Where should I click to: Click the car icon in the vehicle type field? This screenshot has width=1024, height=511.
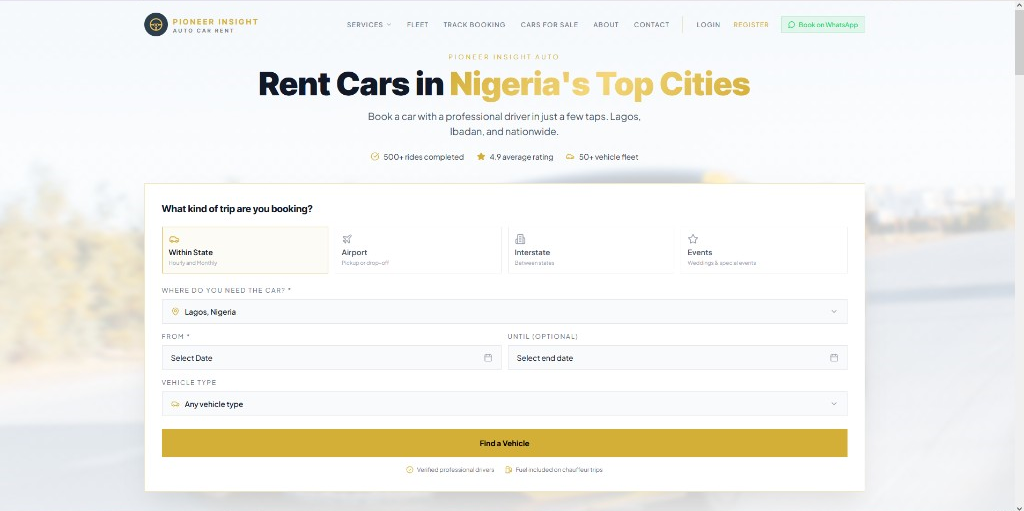(175, 404)
